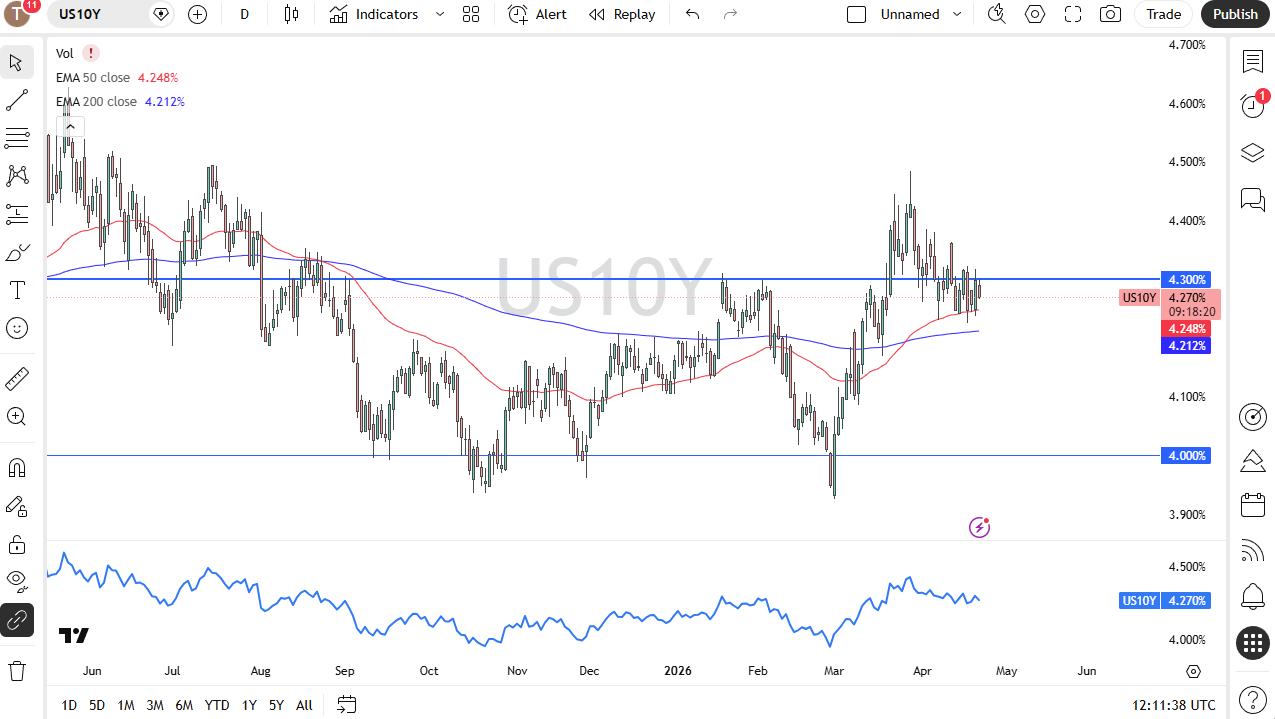
Task: Open the object tree layers icon
Action: coord(1253,152)
